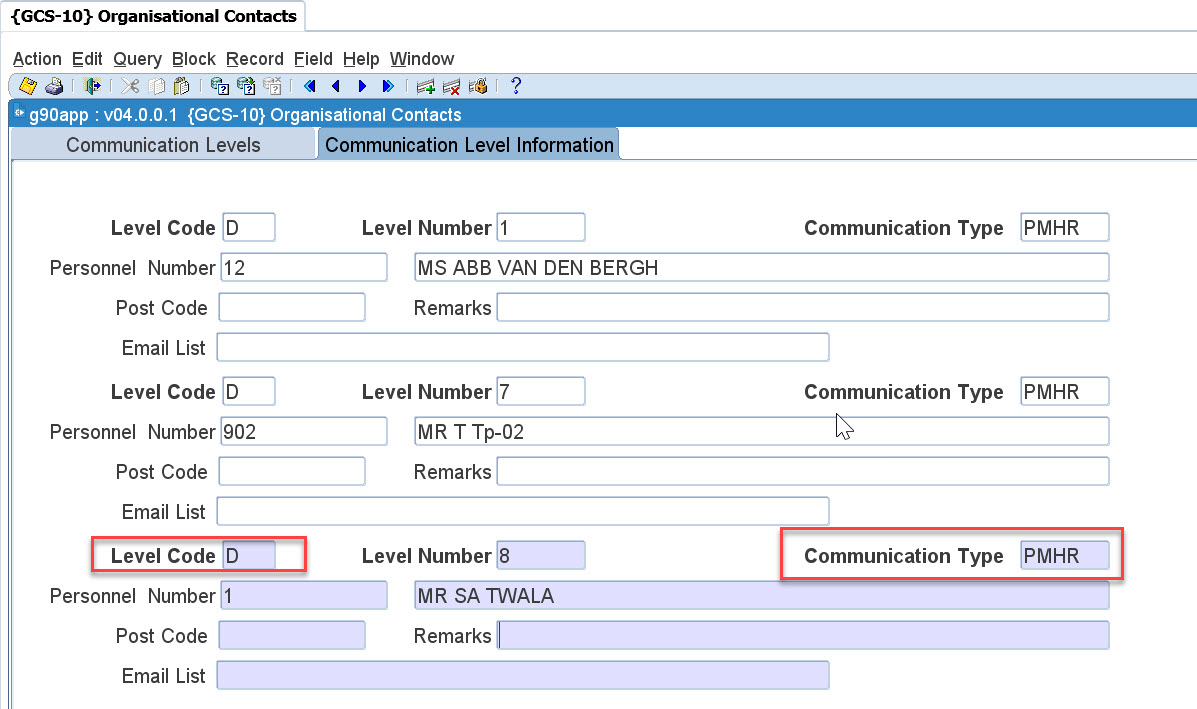Click the Enter Query icon
The height and width of the screenshot is (709, 1197).
point(219,86)
